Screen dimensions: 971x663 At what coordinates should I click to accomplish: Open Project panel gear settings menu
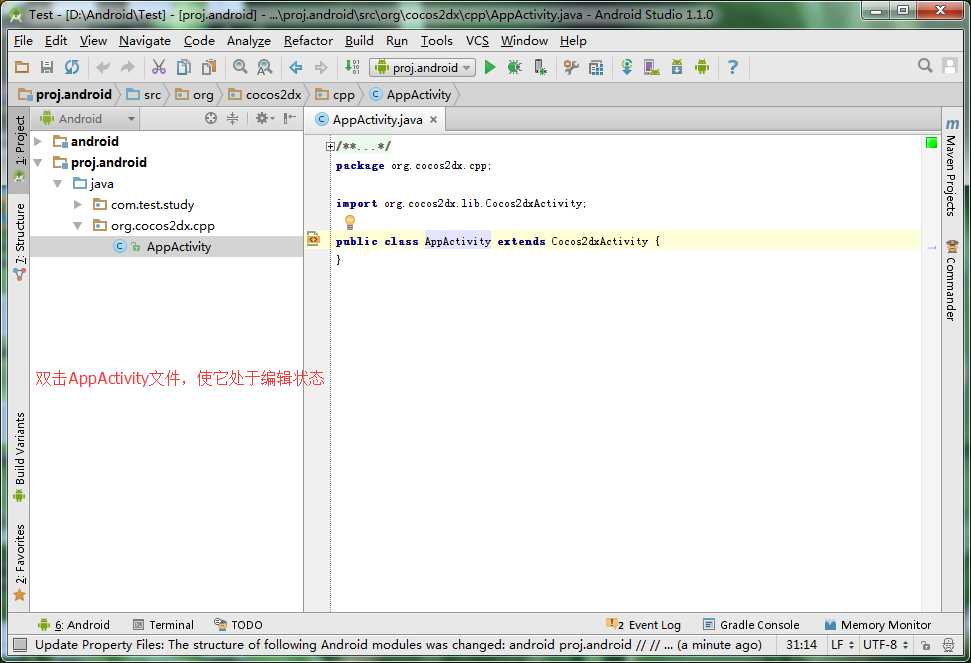click(264, 118)
